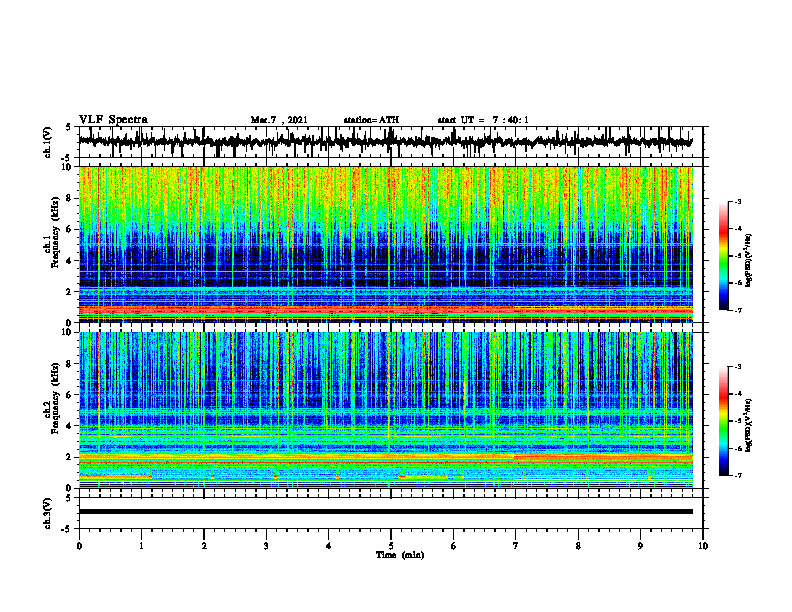Click the "-3" label on ch.1 color bar
Viewport: 792px width, 612px height.
(x=738, y=201)
